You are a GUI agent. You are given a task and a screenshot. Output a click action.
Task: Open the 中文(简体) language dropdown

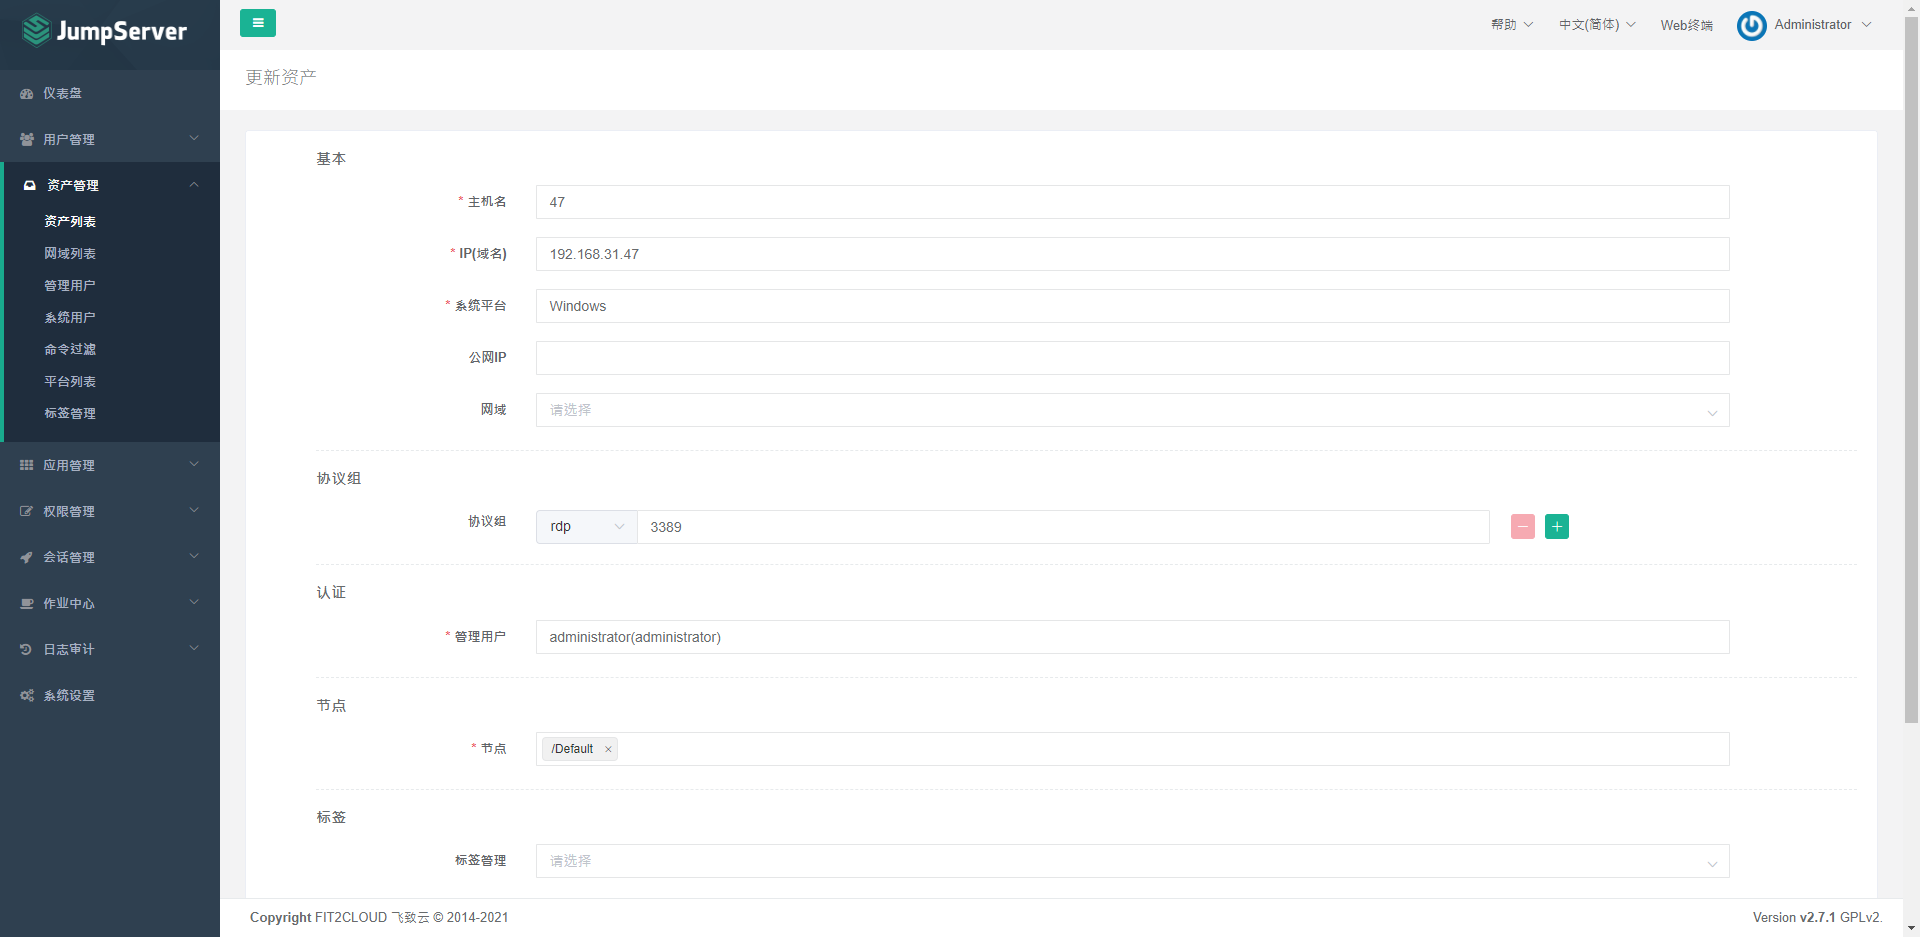pos(1597,25)
